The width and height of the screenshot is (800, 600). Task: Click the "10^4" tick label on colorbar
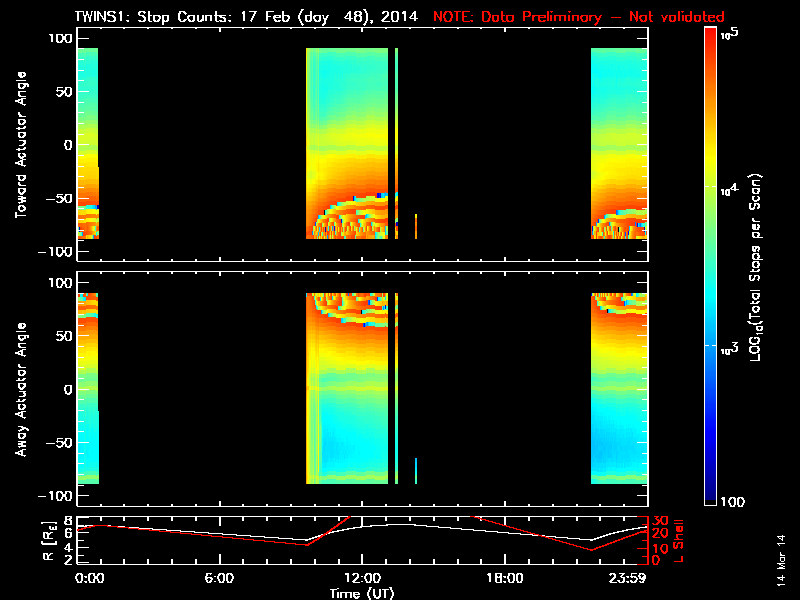tap(730, 190)
